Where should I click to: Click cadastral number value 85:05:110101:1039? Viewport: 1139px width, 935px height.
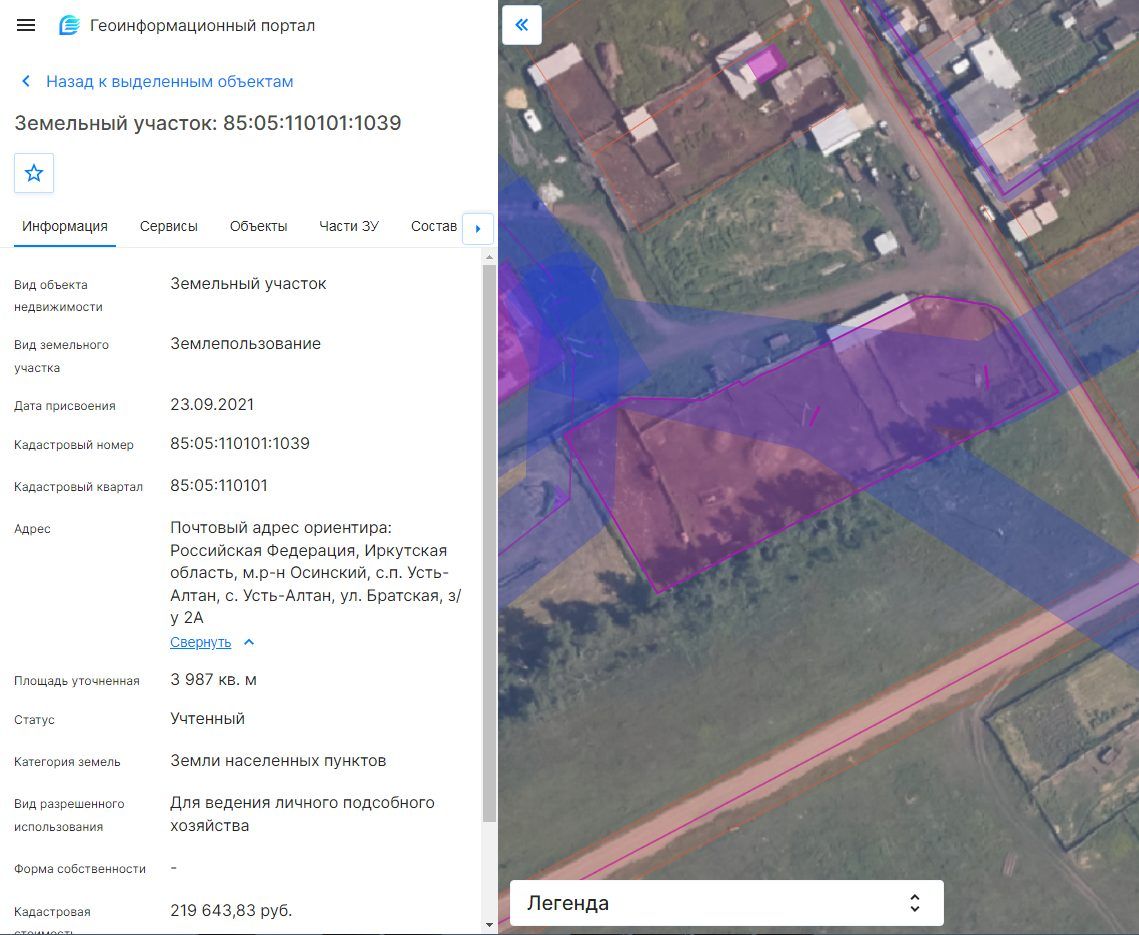pos(240,443)
